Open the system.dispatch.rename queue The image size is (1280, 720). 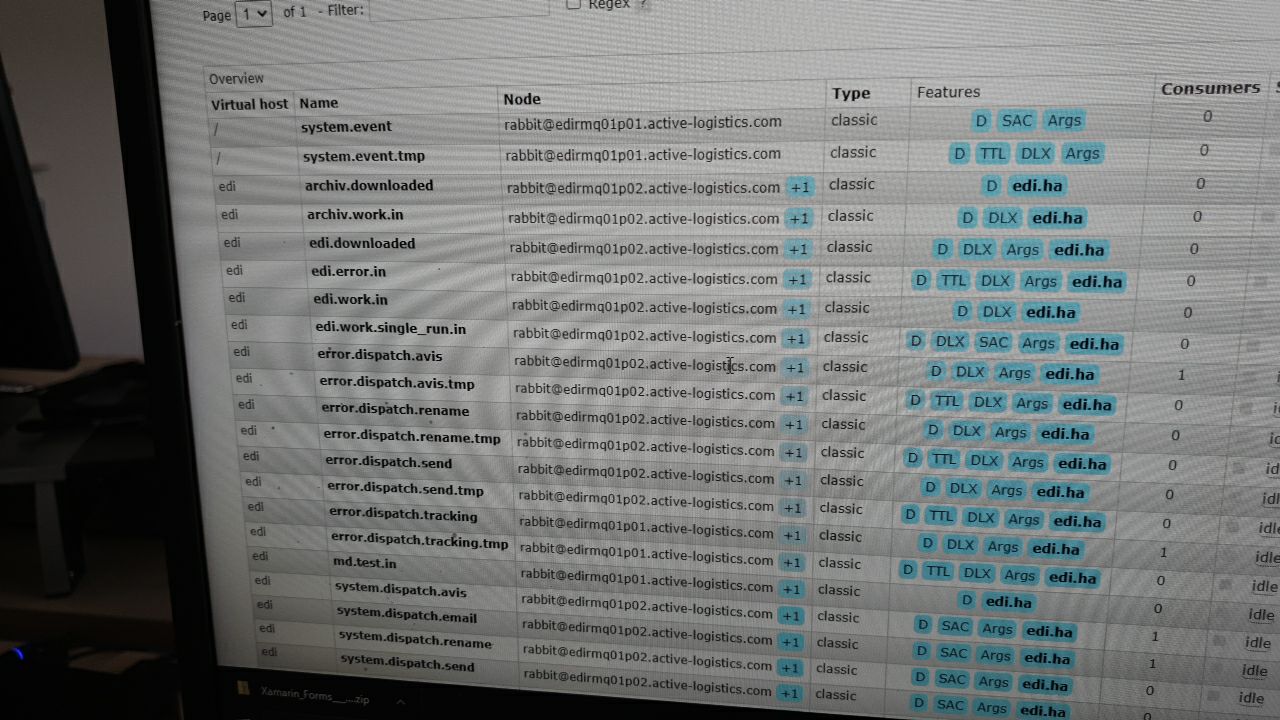415,639
